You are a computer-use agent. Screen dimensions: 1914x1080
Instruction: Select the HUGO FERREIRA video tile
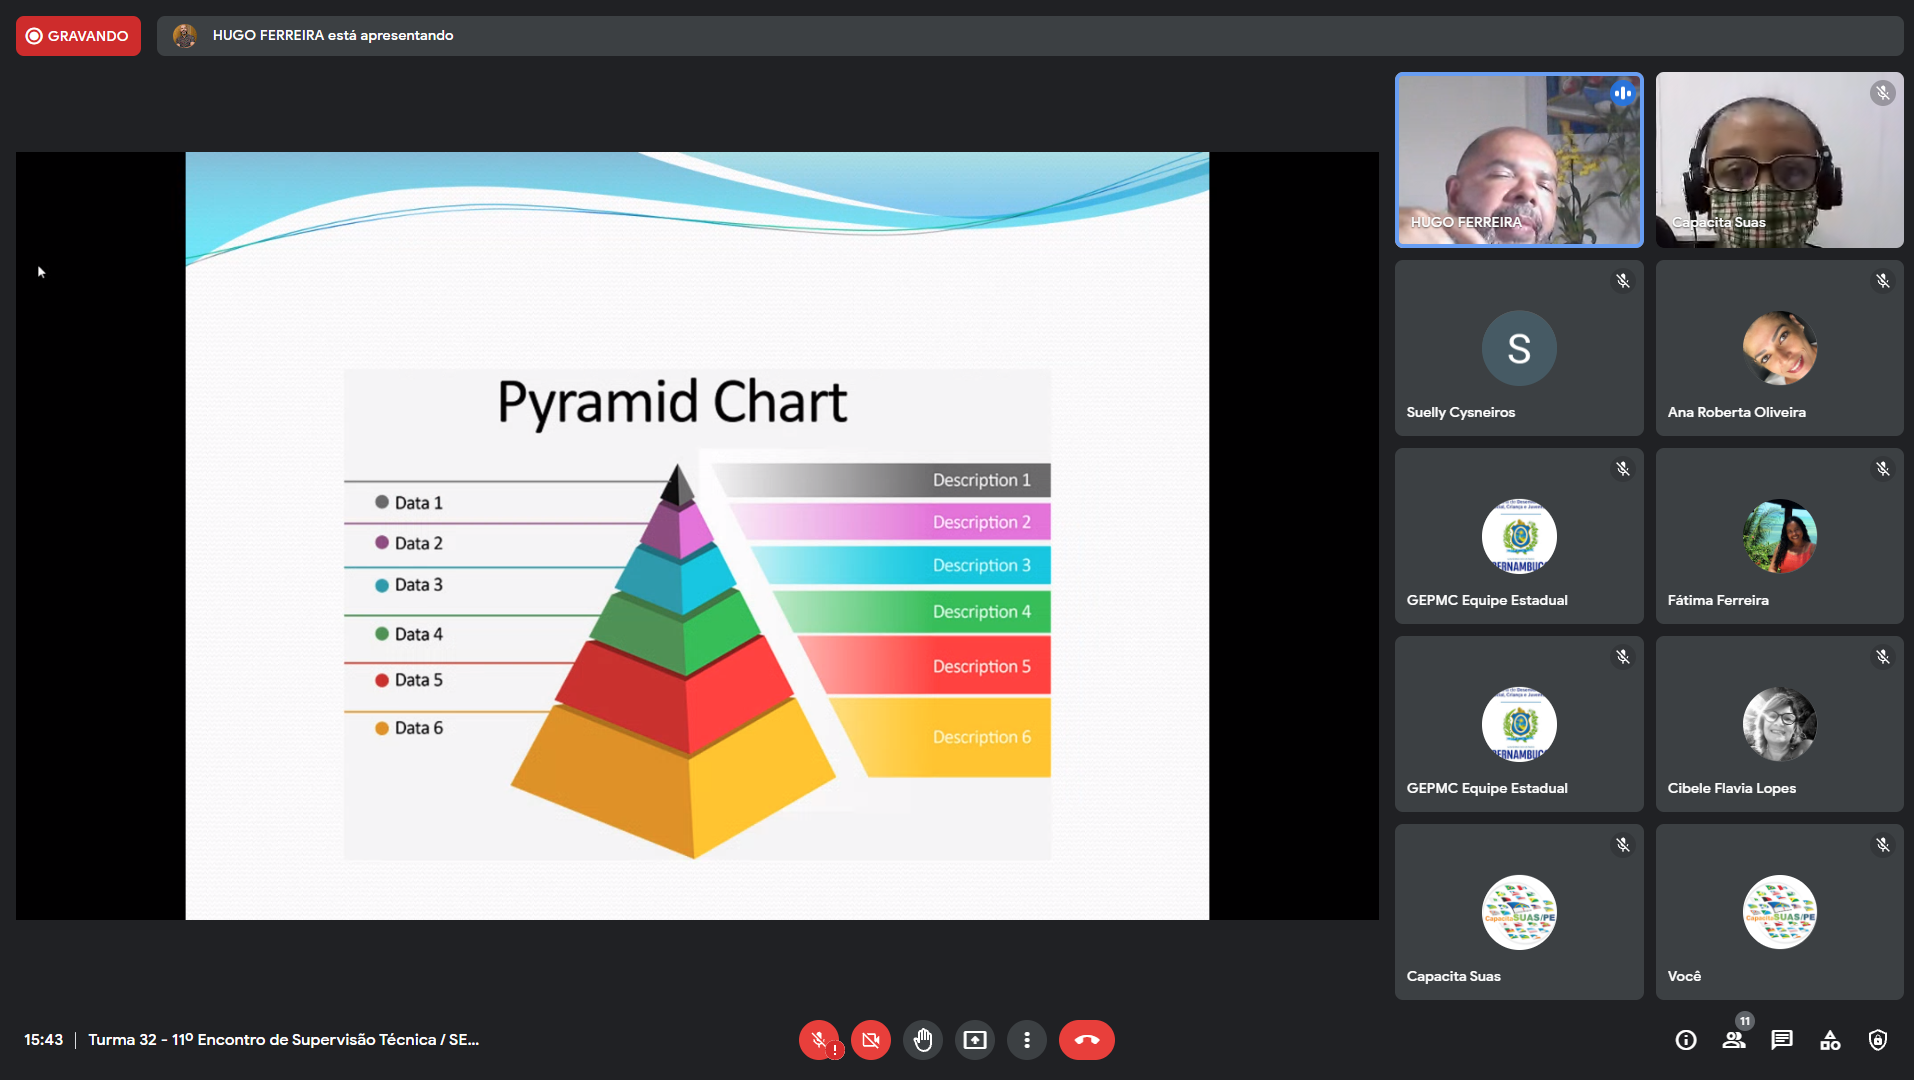tap(1518, 160)
